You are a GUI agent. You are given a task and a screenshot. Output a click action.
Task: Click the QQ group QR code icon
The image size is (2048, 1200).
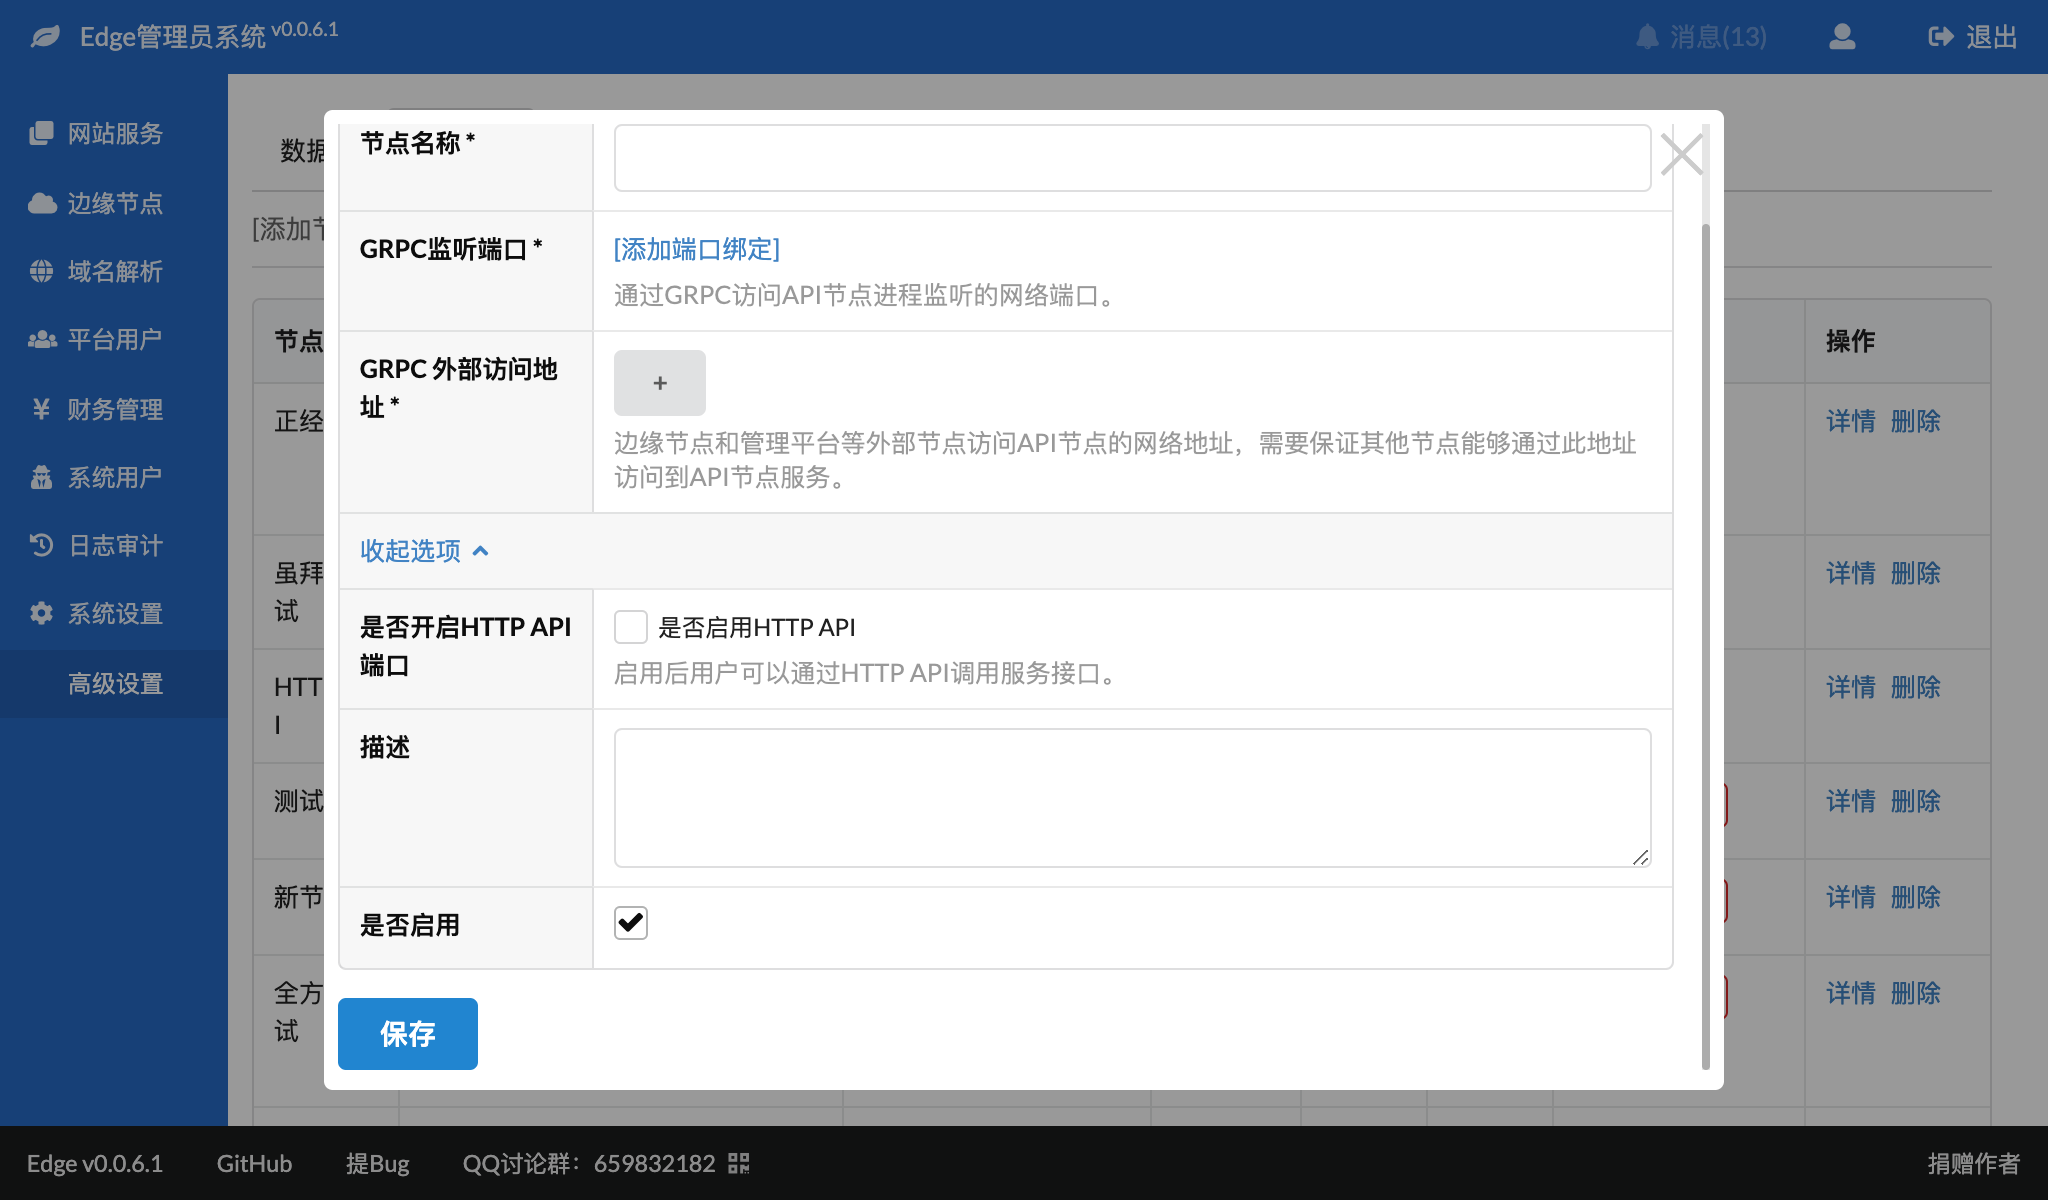(x=739, y=1163)
